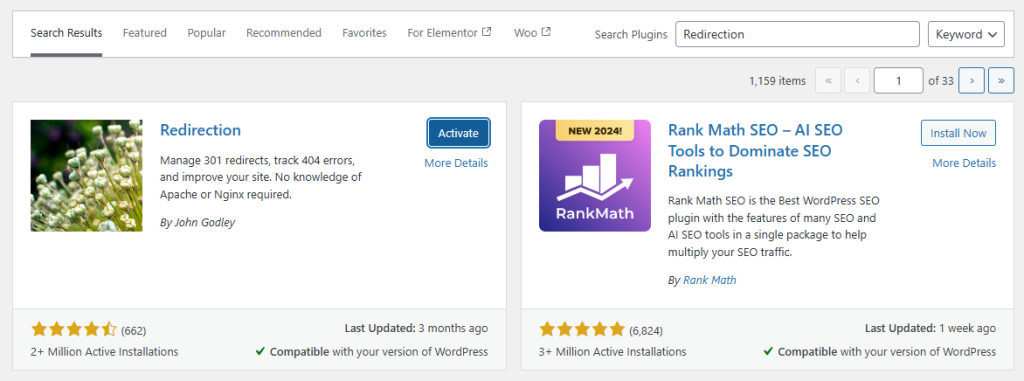This screenshot has width=1024, height=381.
Task: Jump to last page of results
Action: coord(1001,81)
